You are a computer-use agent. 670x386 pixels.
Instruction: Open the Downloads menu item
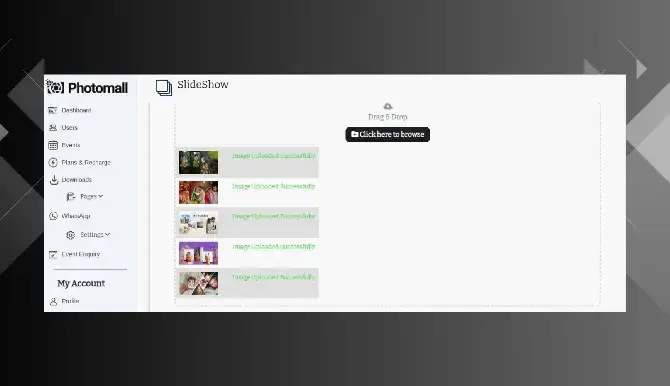(x=76, y=180)
